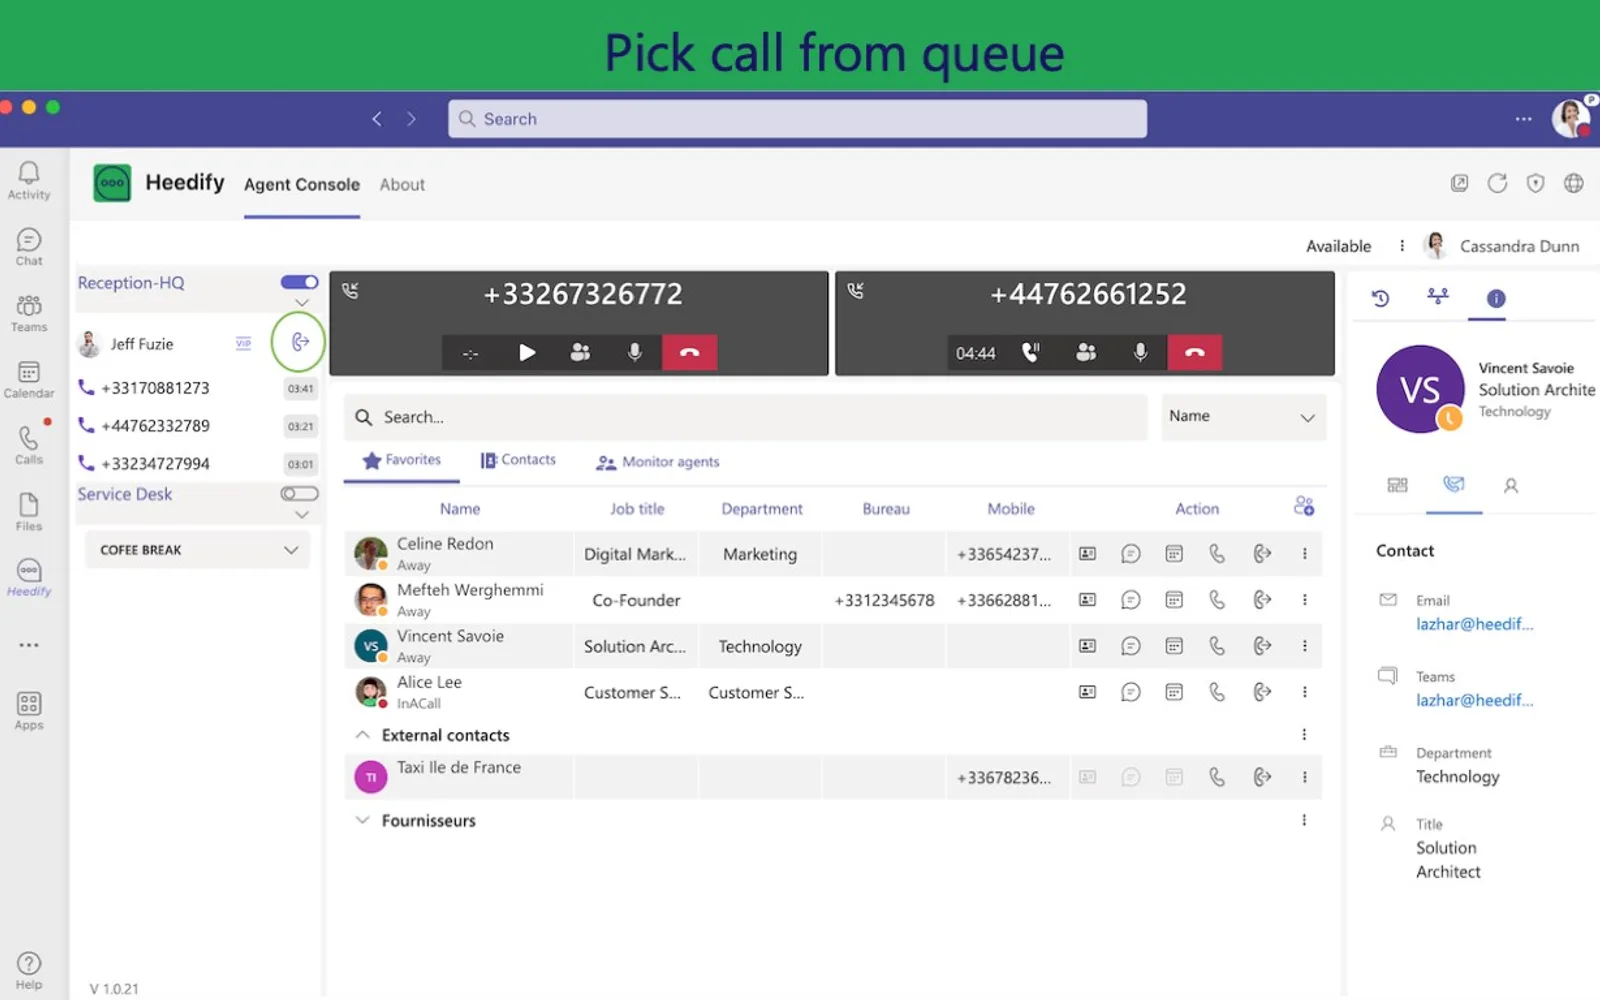Image resolution: width=1600 pixels, height=1000 pixels.
Task: Open Teams settings and more menu
Action: tap(1523, 119)
